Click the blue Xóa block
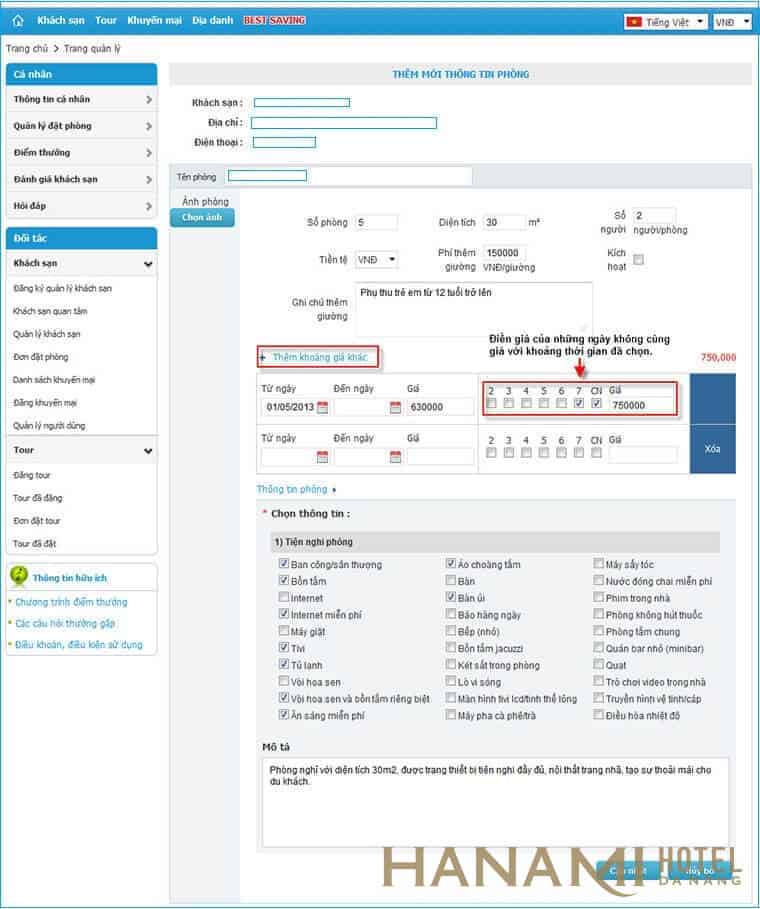Viewport: 760px width, 909px height. point(712,449)
